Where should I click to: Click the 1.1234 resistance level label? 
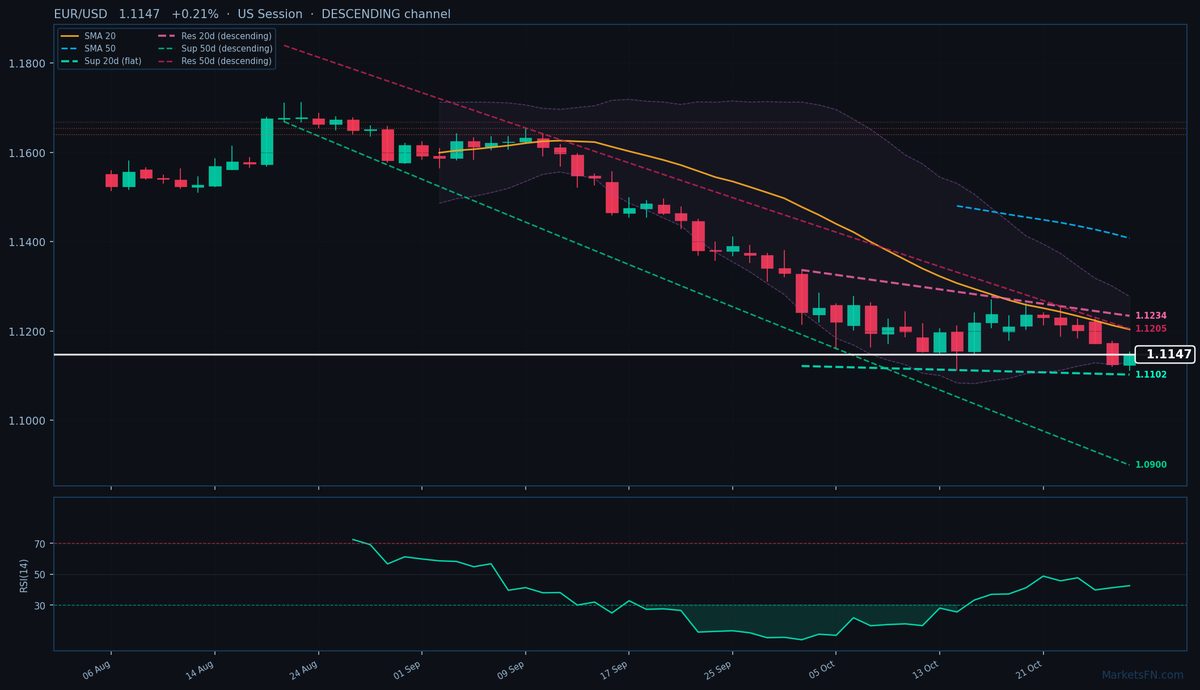[x=1151, y=316]
